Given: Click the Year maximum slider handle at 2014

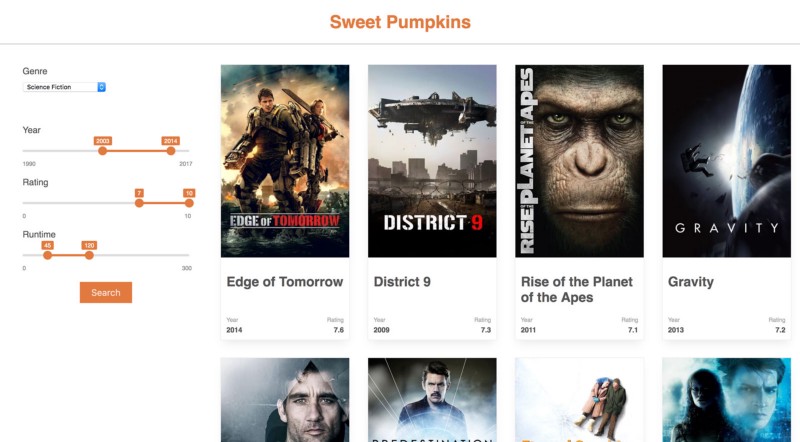Looking at the screenshot, I should pos(171,151).
